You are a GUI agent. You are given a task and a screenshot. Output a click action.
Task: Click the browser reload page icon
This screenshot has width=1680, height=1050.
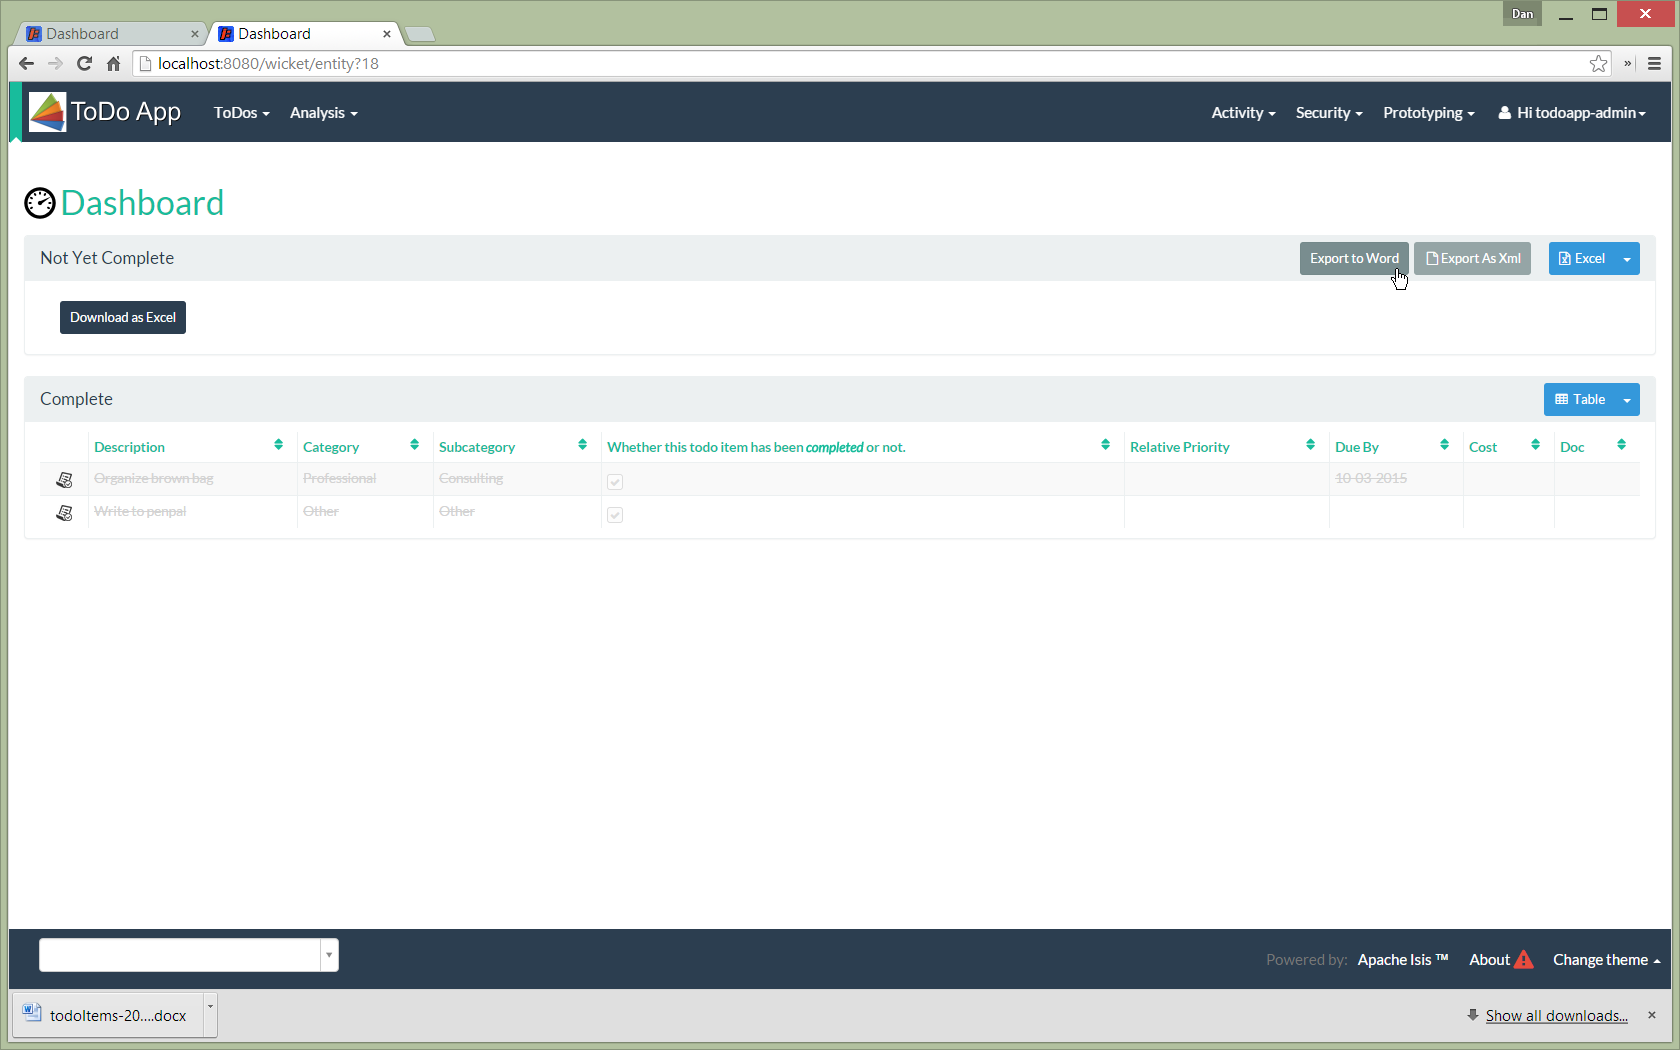pyautogui.click(x=84, y=64)
